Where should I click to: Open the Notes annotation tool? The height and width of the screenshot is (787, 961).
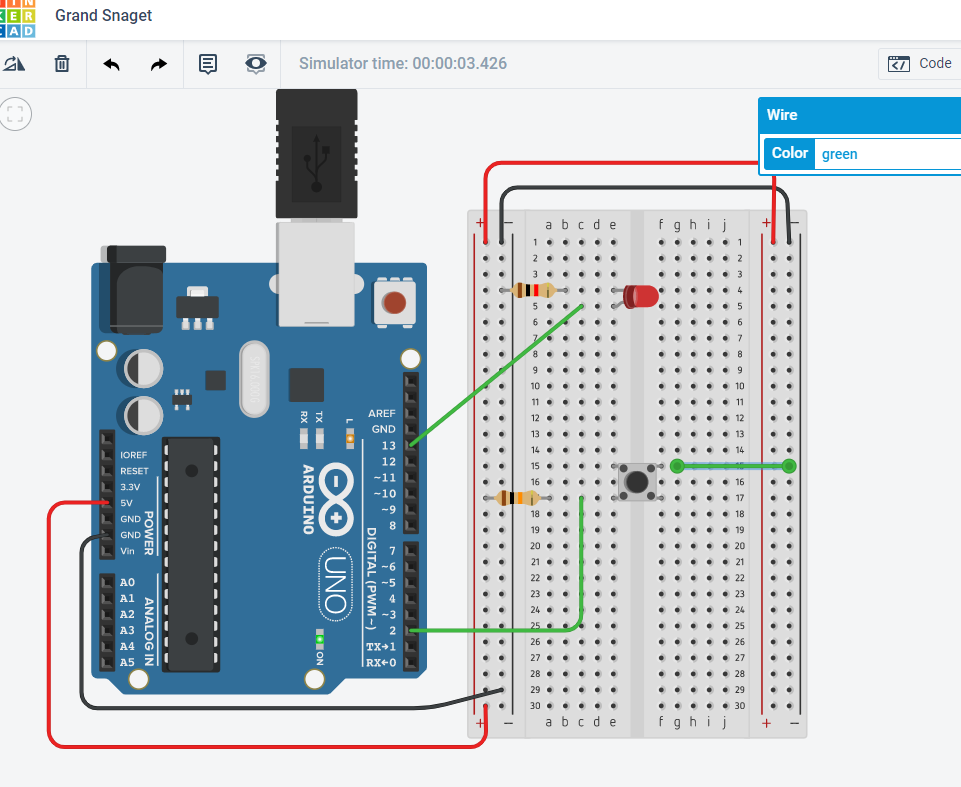(x=207, y=63)
